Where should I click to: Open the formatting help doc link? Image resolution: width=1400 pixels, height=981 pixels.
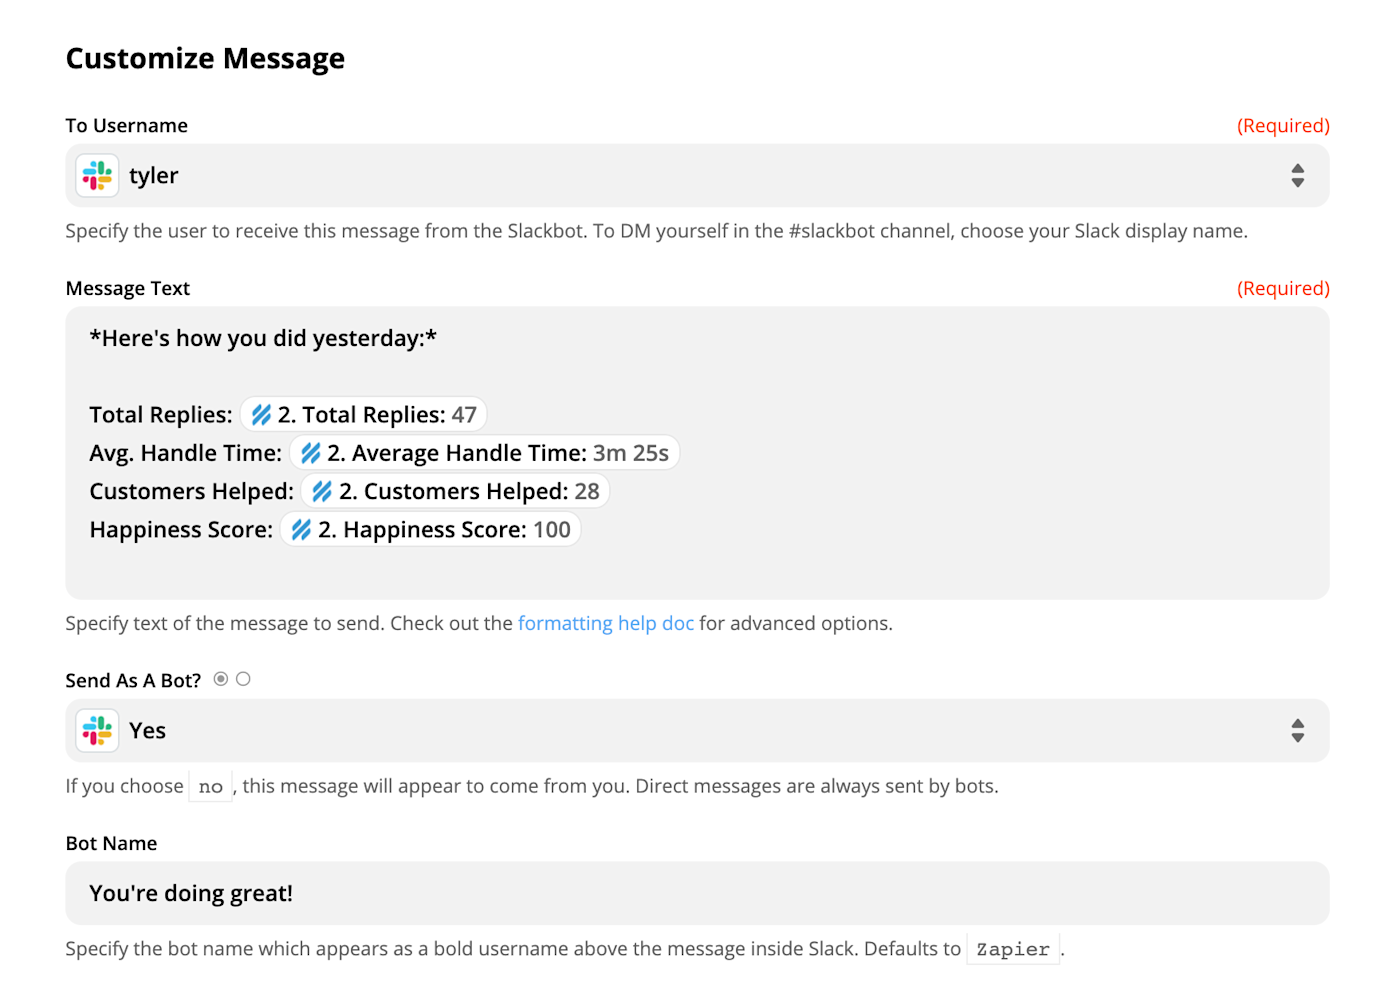606,623
